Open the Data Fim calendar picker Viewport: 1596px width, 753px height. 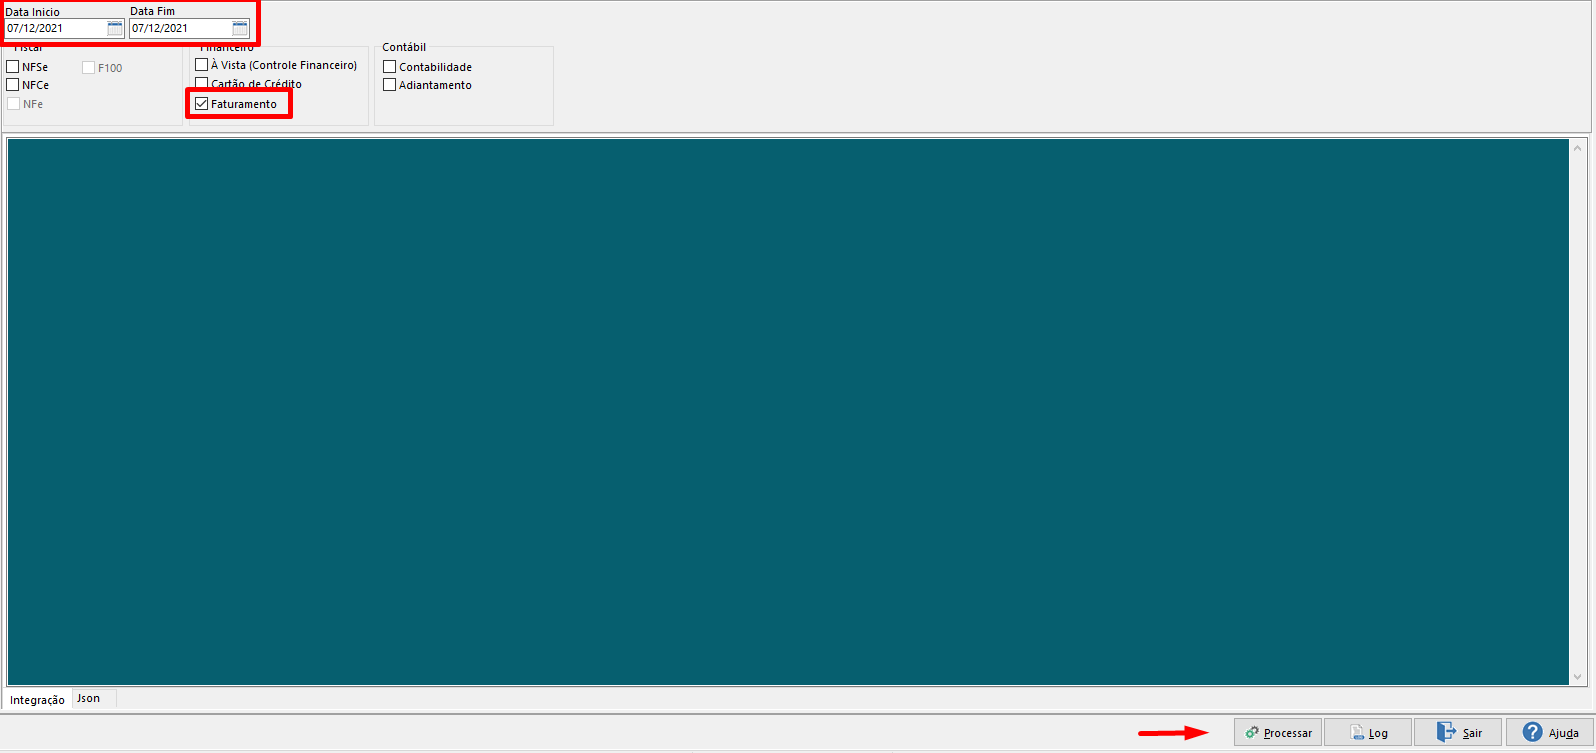click(x=240, y=28)
